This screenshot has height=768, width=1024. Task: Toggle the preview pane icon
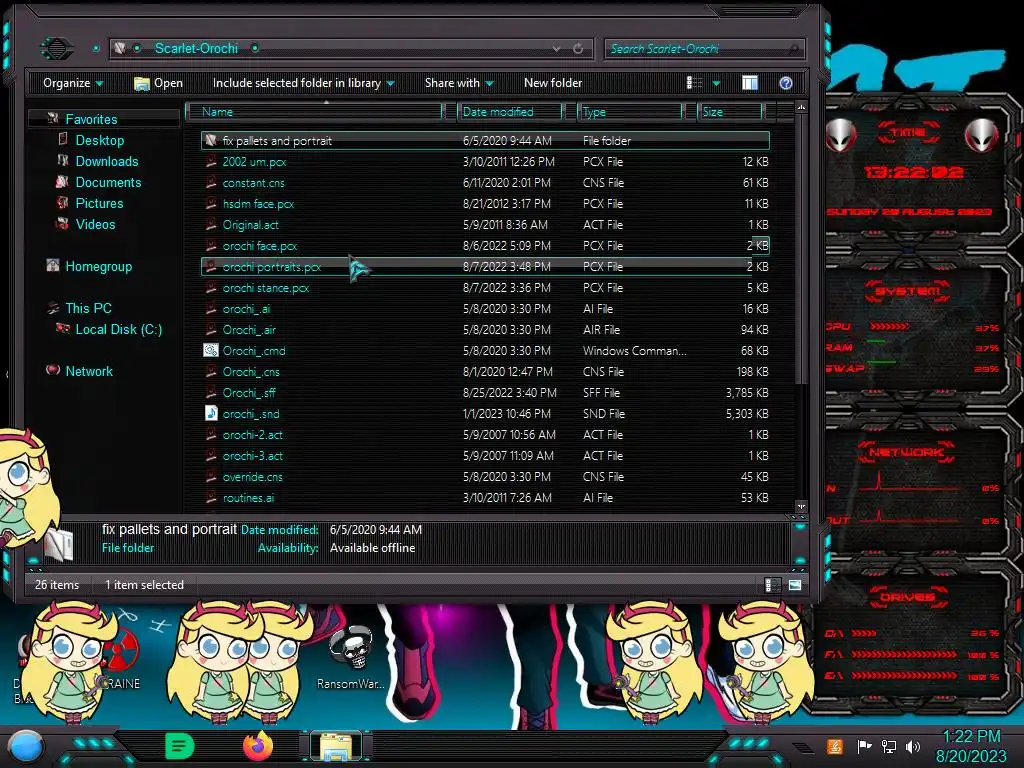[x=750, y=83]
